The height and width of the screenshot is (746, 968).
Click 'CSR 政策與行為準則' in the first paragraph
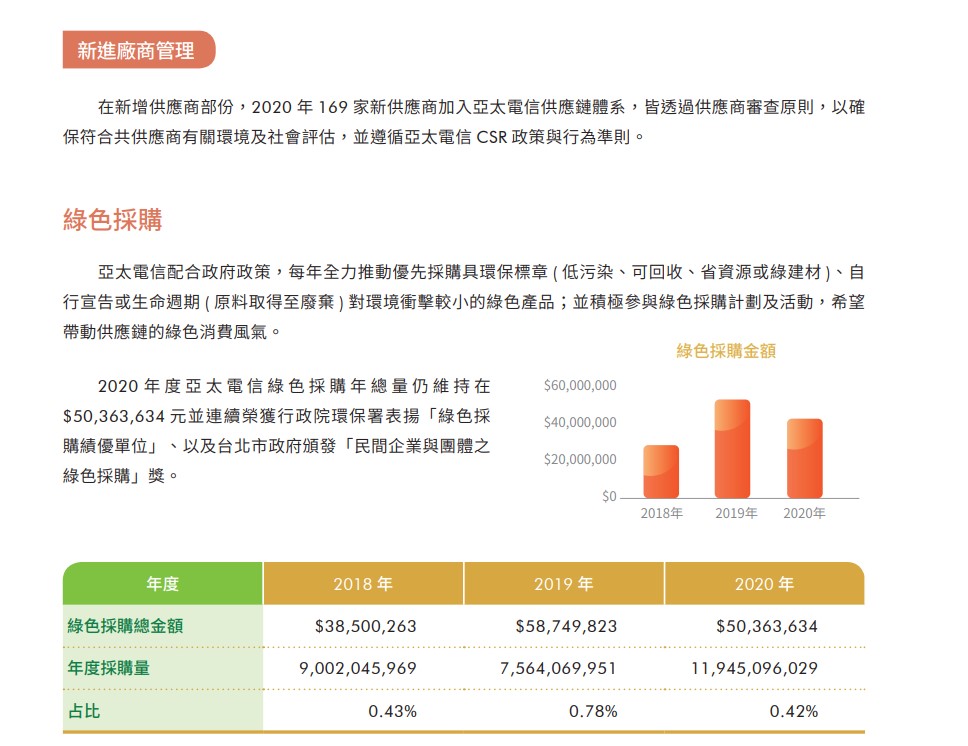pos(553,137)
